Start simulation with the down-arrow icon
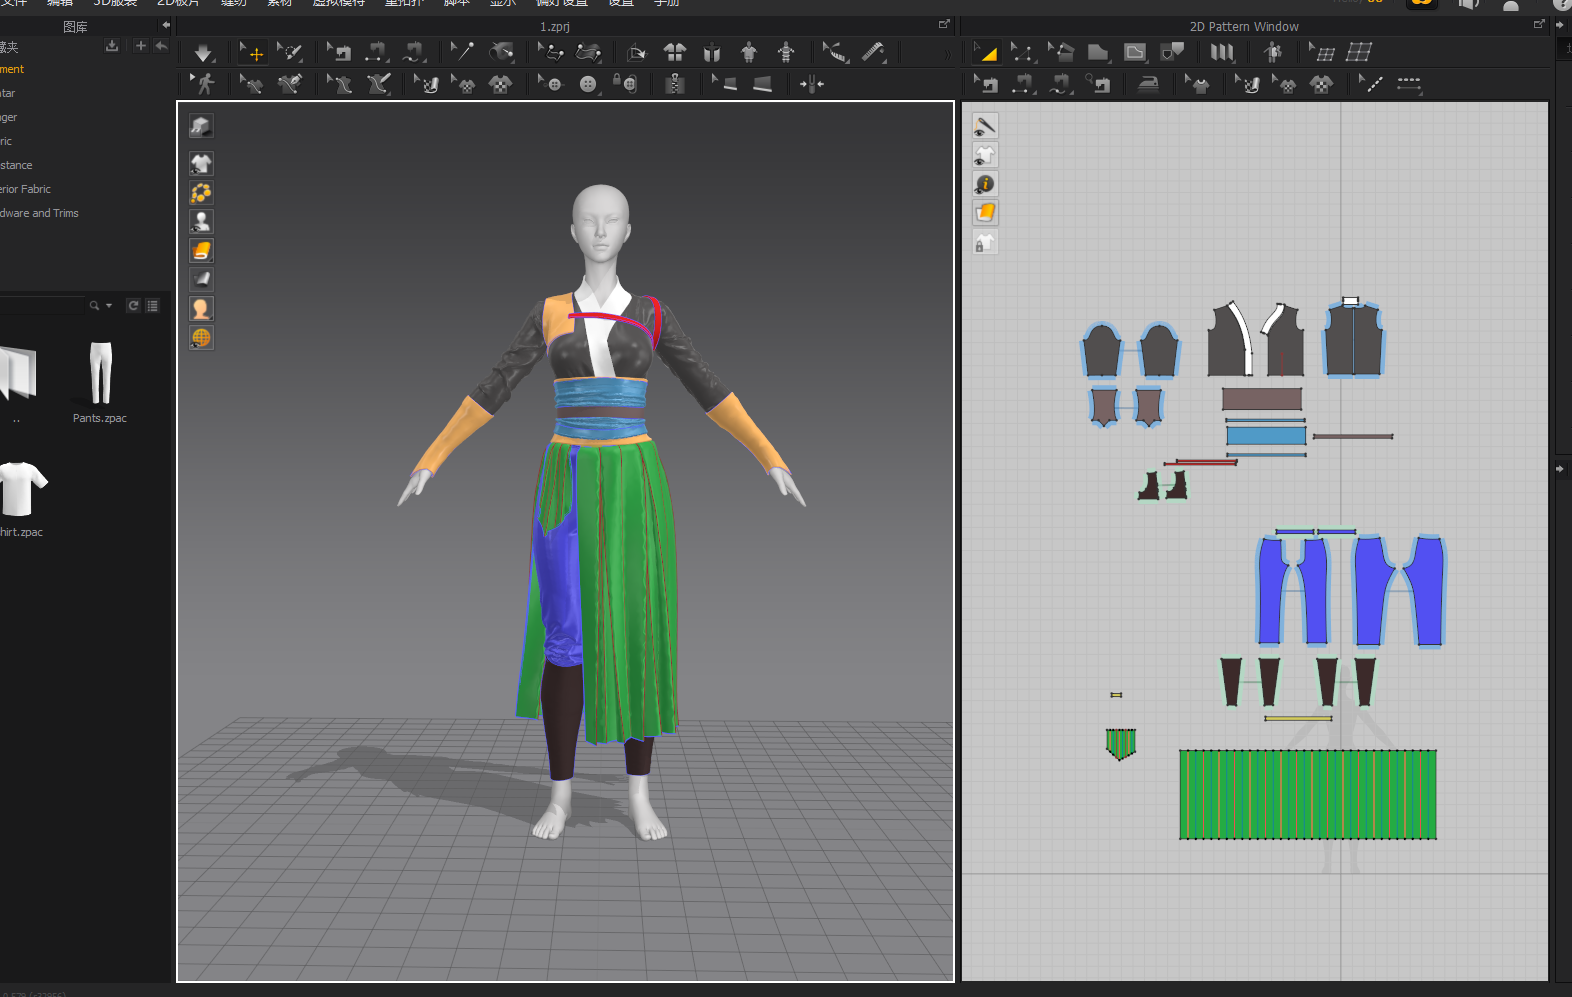 point(203,52)
